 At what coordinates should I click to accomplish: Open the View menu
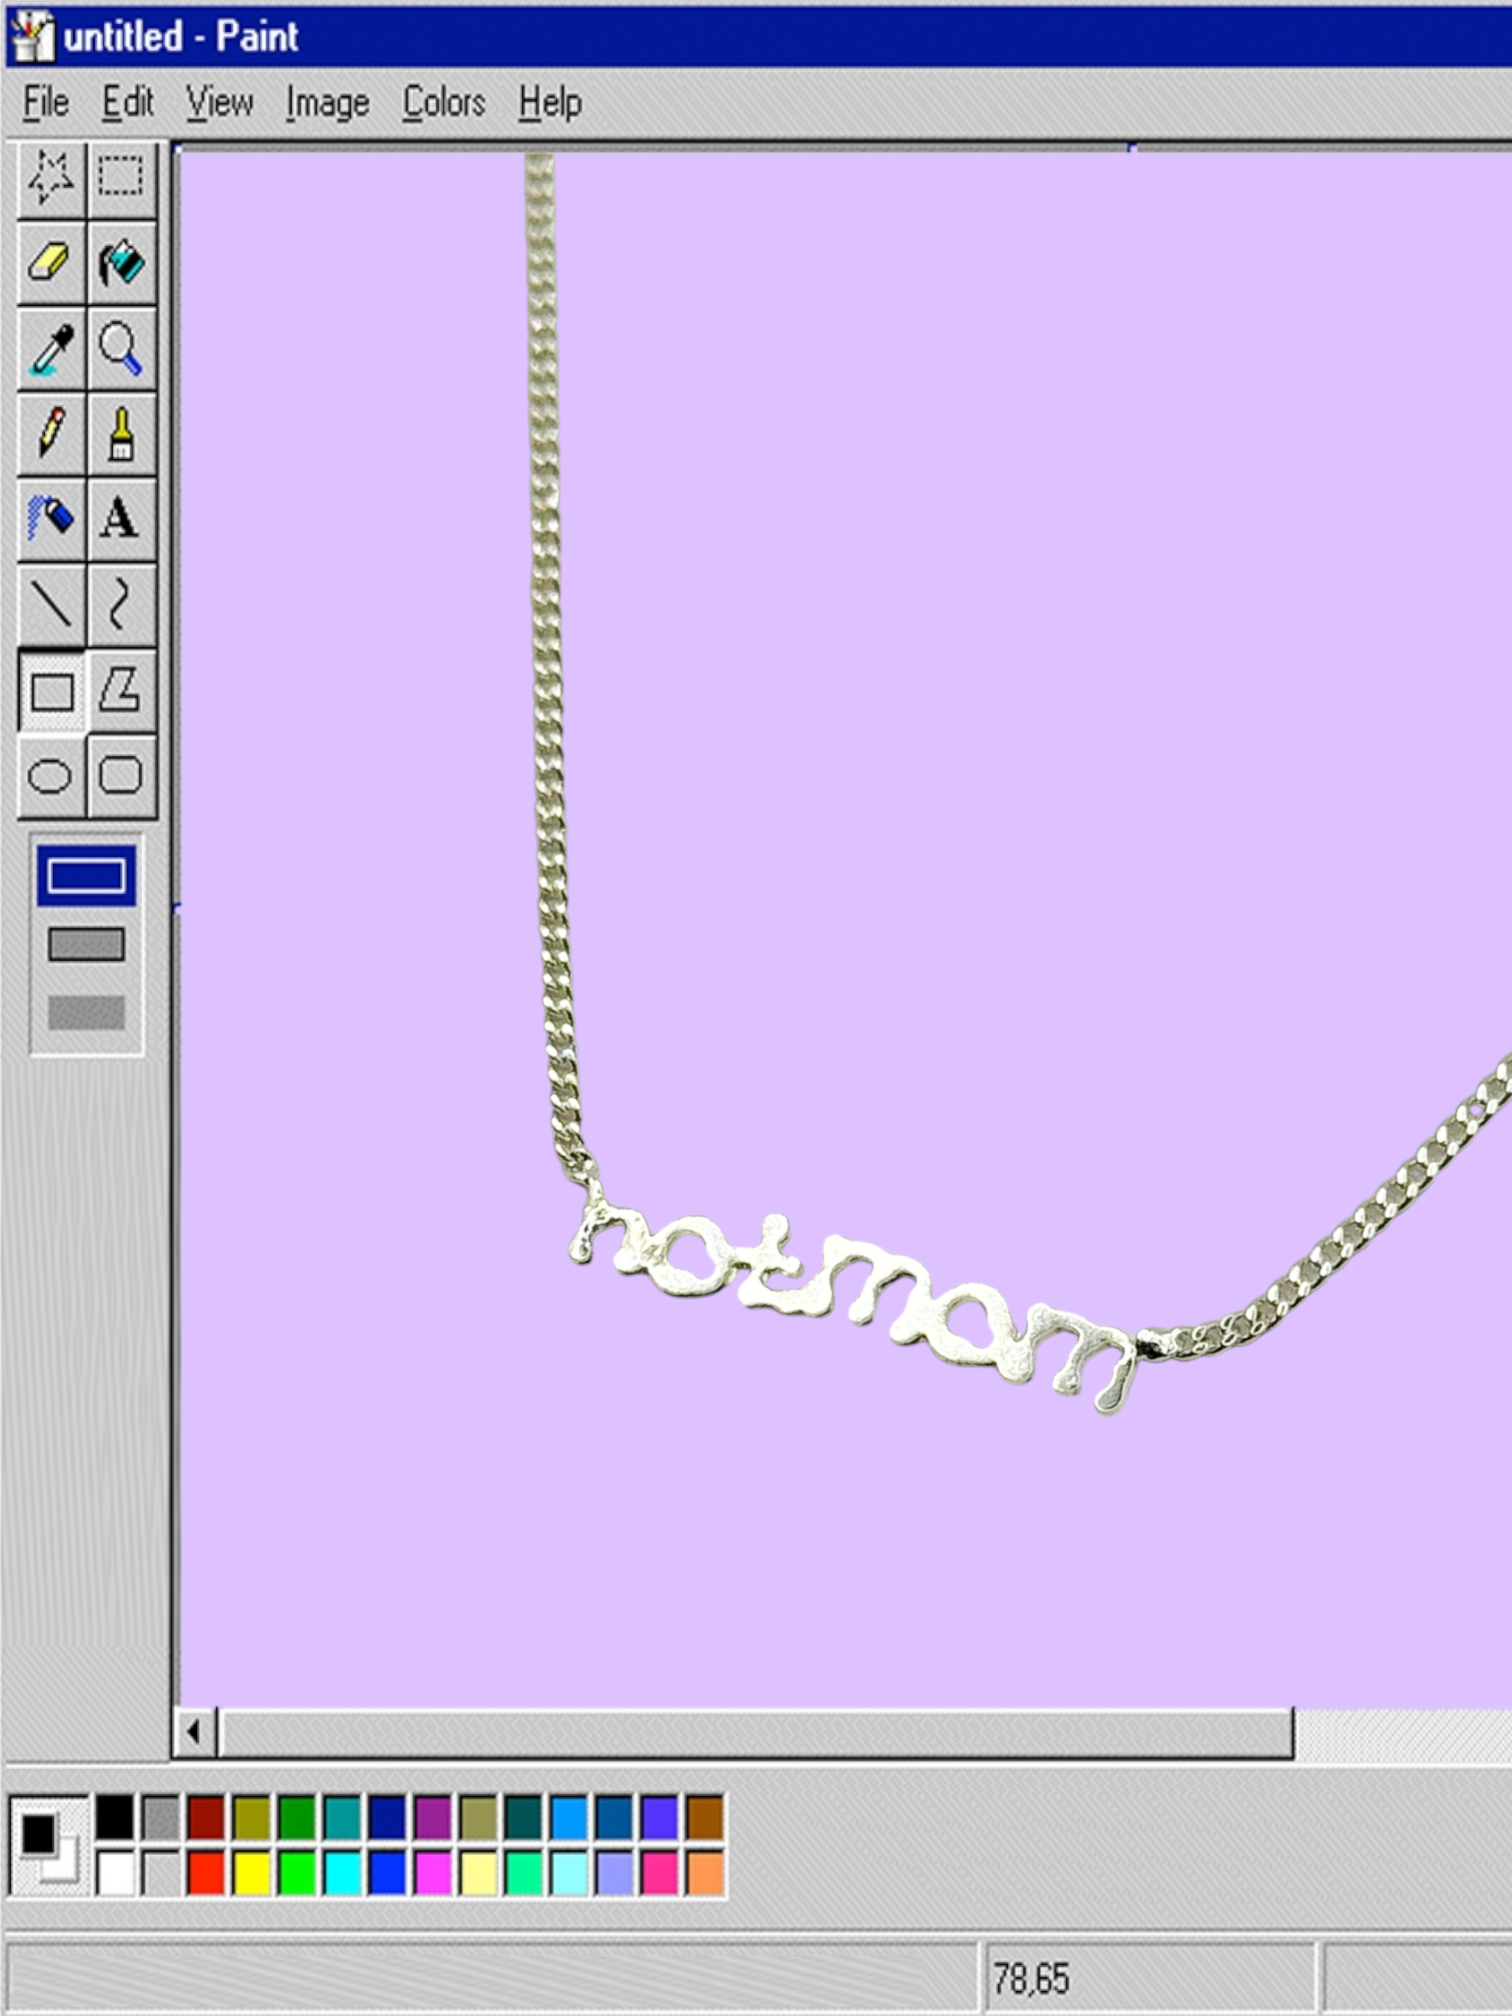click(x=220, y=102)
